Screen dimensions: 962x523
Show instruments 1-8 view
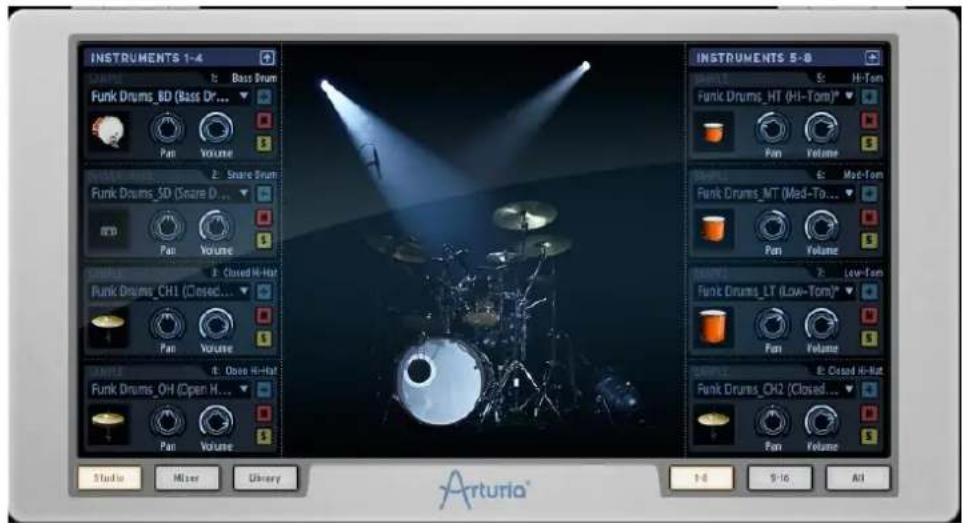701,478
